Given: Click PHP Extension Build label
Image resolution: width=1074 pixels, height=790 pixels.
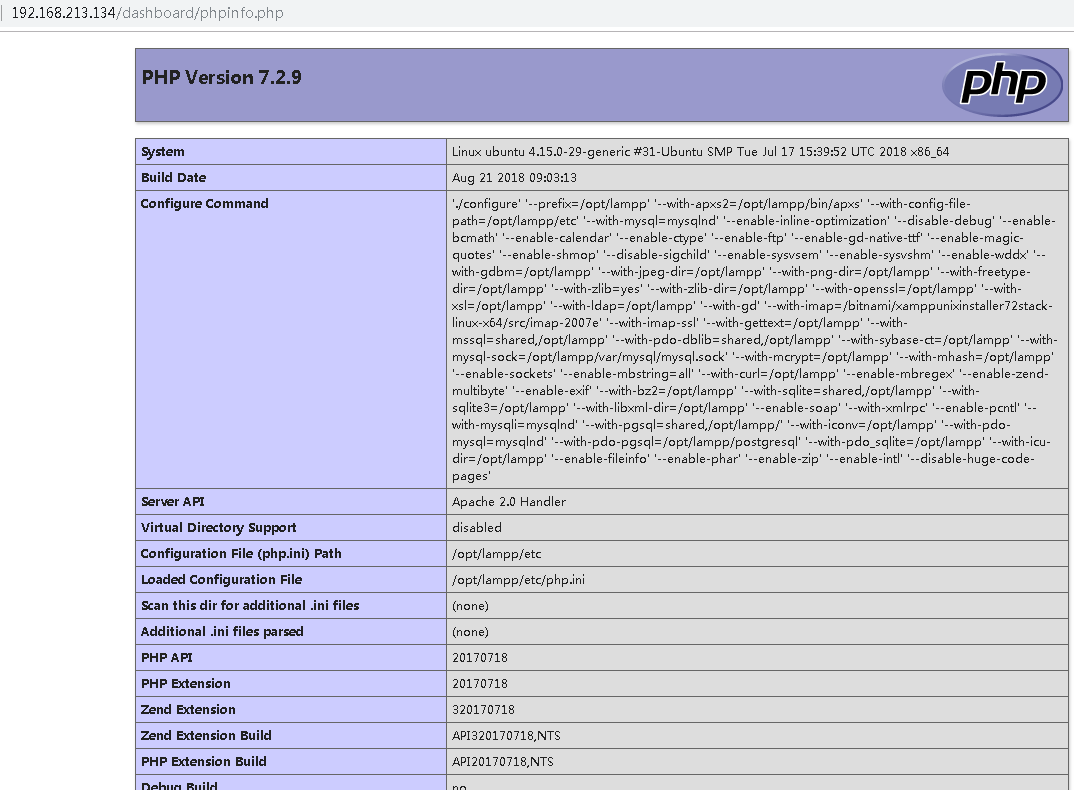Looking at the screenshot, I should point(203,762).
